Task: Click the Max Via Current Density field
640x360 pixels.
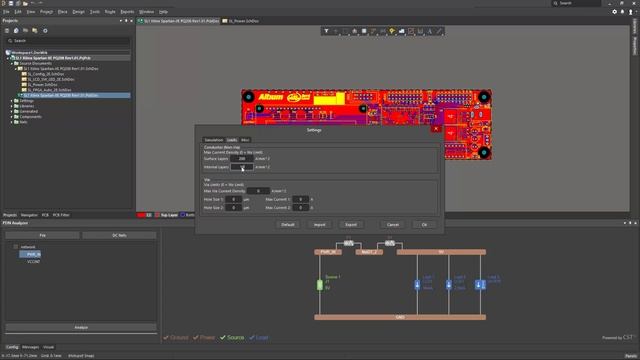Action: pyautogui.click(x=258, y=191)
